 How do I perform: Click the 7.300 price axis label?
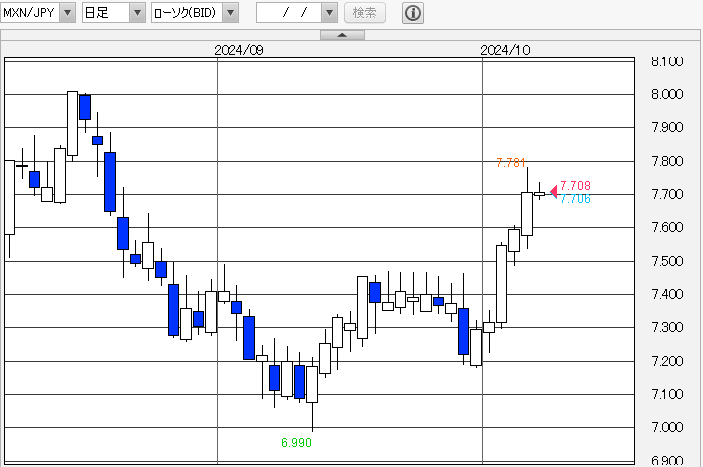(667, 327)
